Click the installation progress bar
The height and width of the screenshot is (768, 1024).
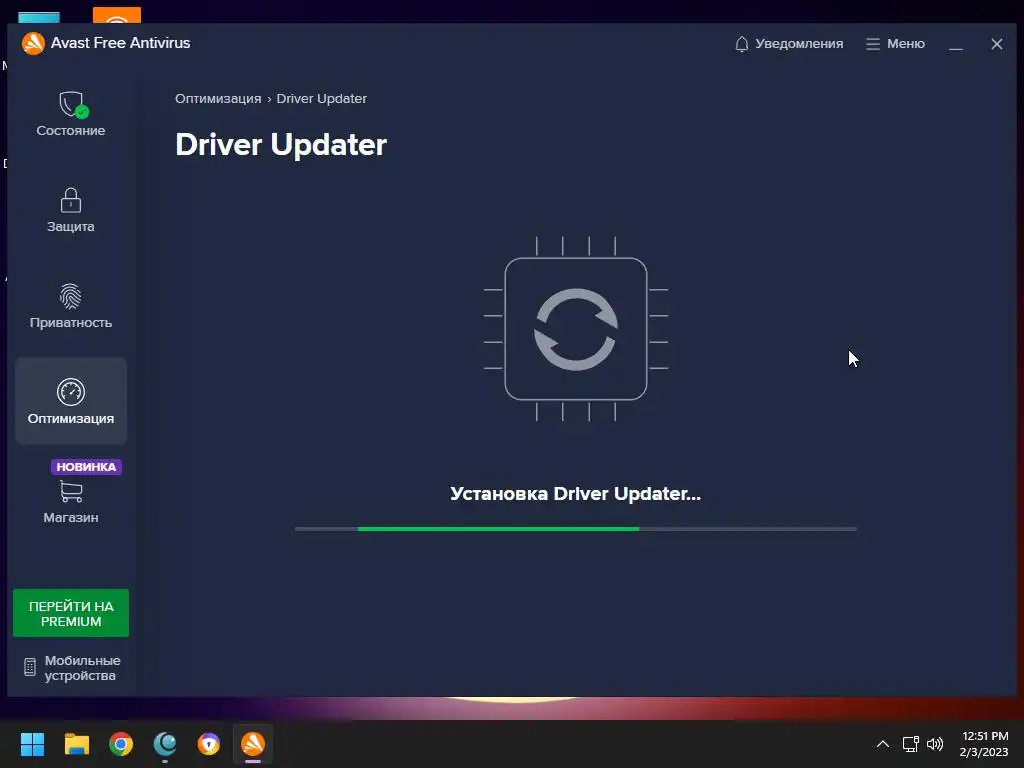[x=576, y=529]
